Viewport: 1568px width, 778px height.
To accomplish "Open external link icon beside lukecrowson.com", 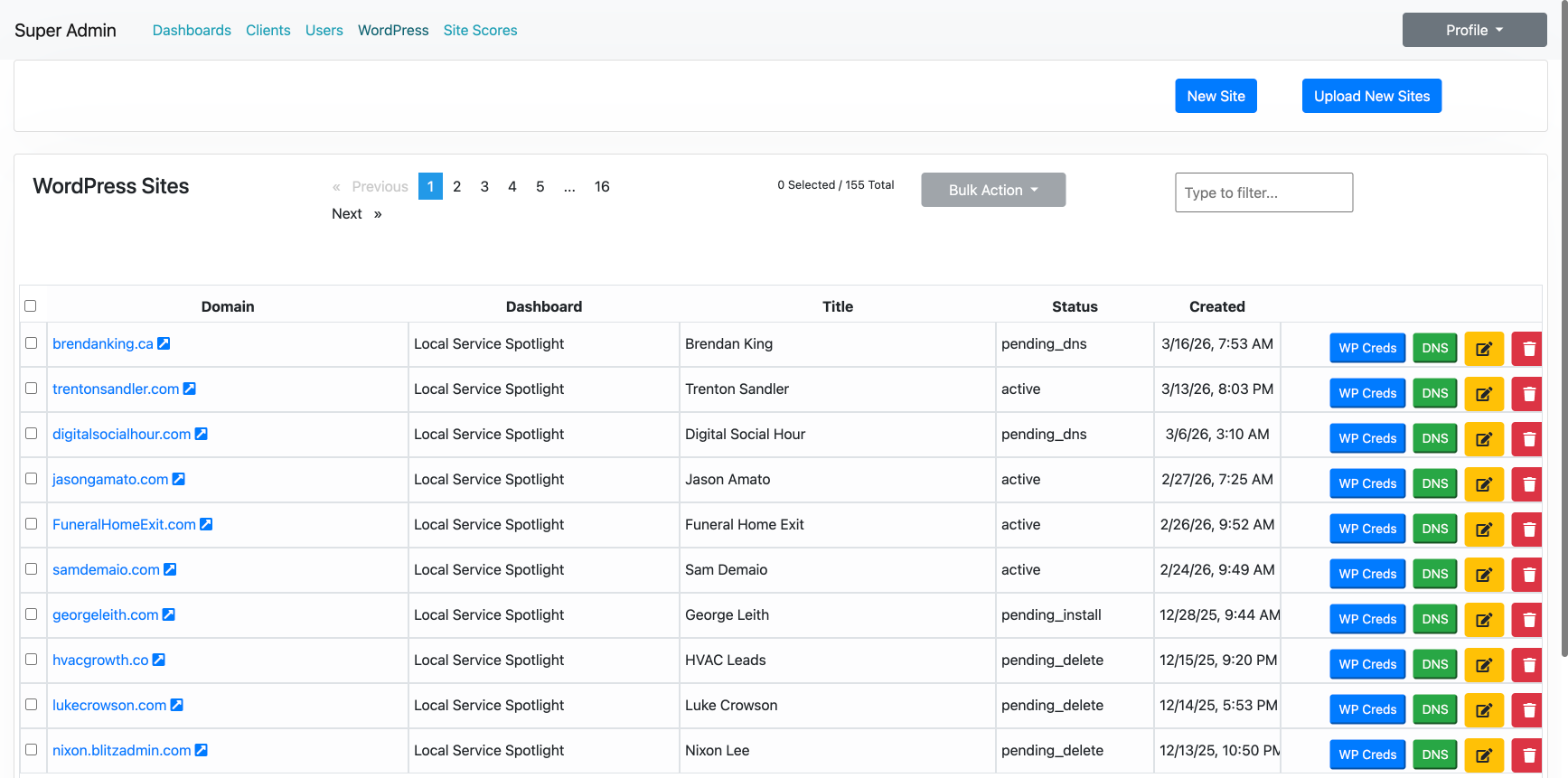I will click(177, 705).
